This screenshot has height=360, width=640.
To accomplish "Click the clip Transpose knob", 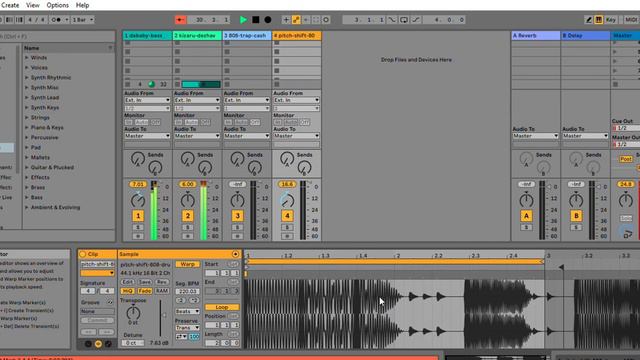I will point(133,313).
